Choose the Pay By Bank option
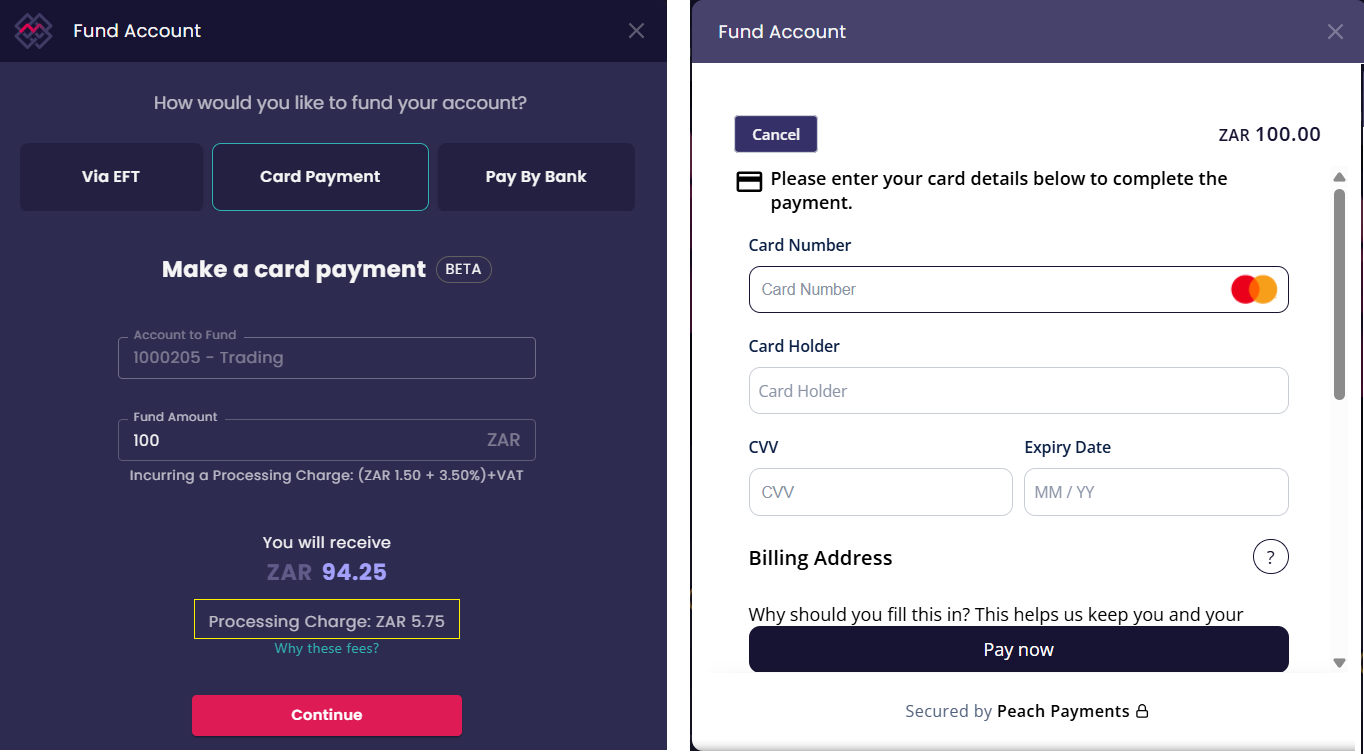The image size is (1364, 754). tap(536, 177)
